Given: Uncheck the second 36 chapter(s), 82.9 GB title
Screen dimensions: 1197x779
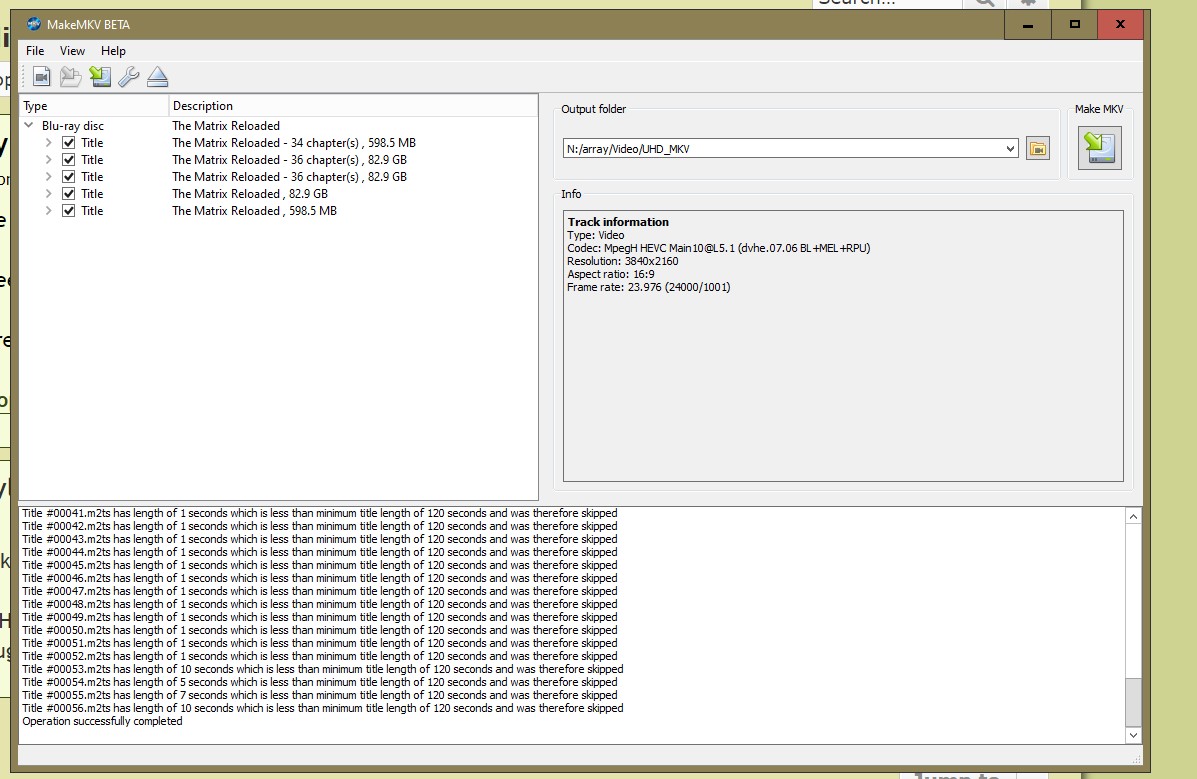Looking at the screenshot, I should (69, 176).
